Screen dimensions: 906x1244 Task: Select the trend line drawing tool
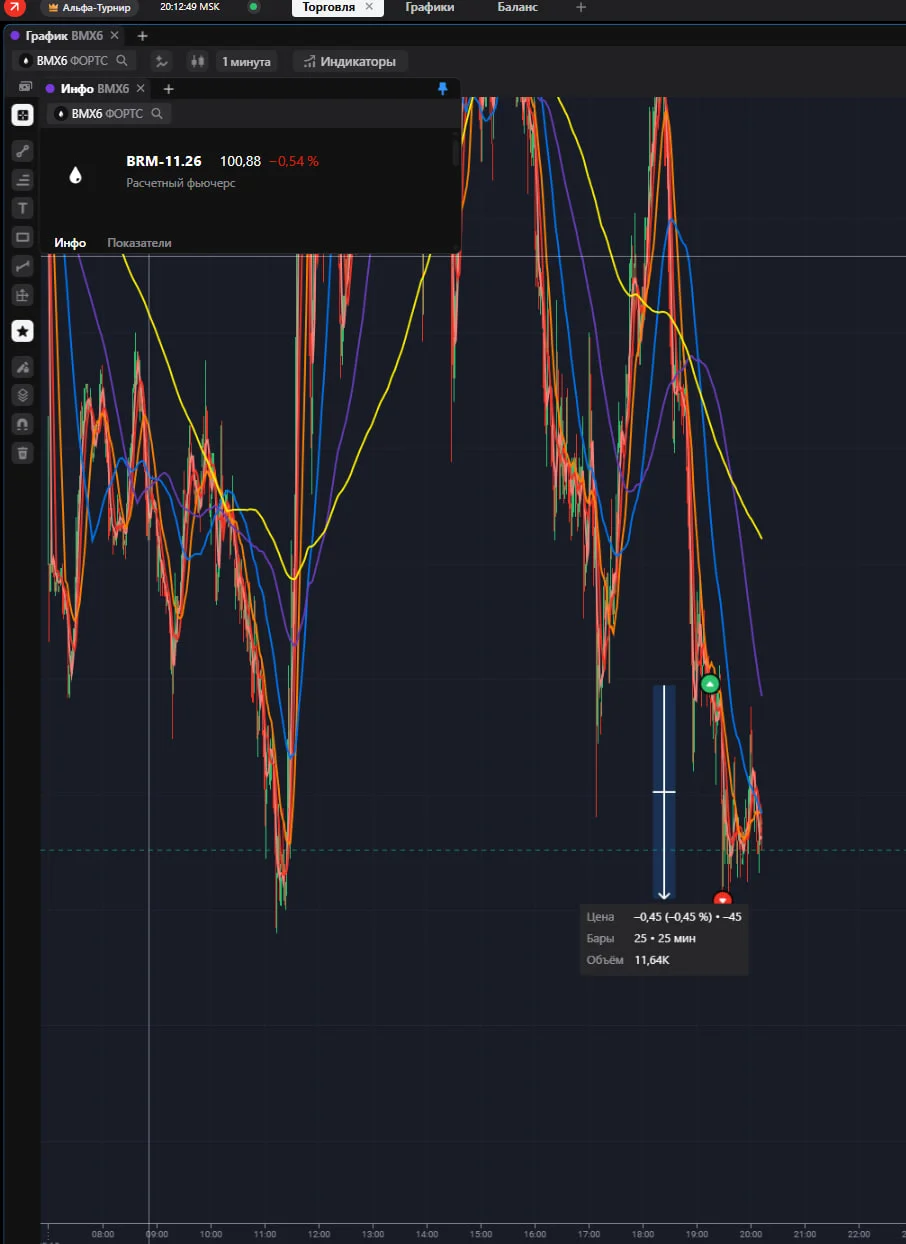[22, 151]
